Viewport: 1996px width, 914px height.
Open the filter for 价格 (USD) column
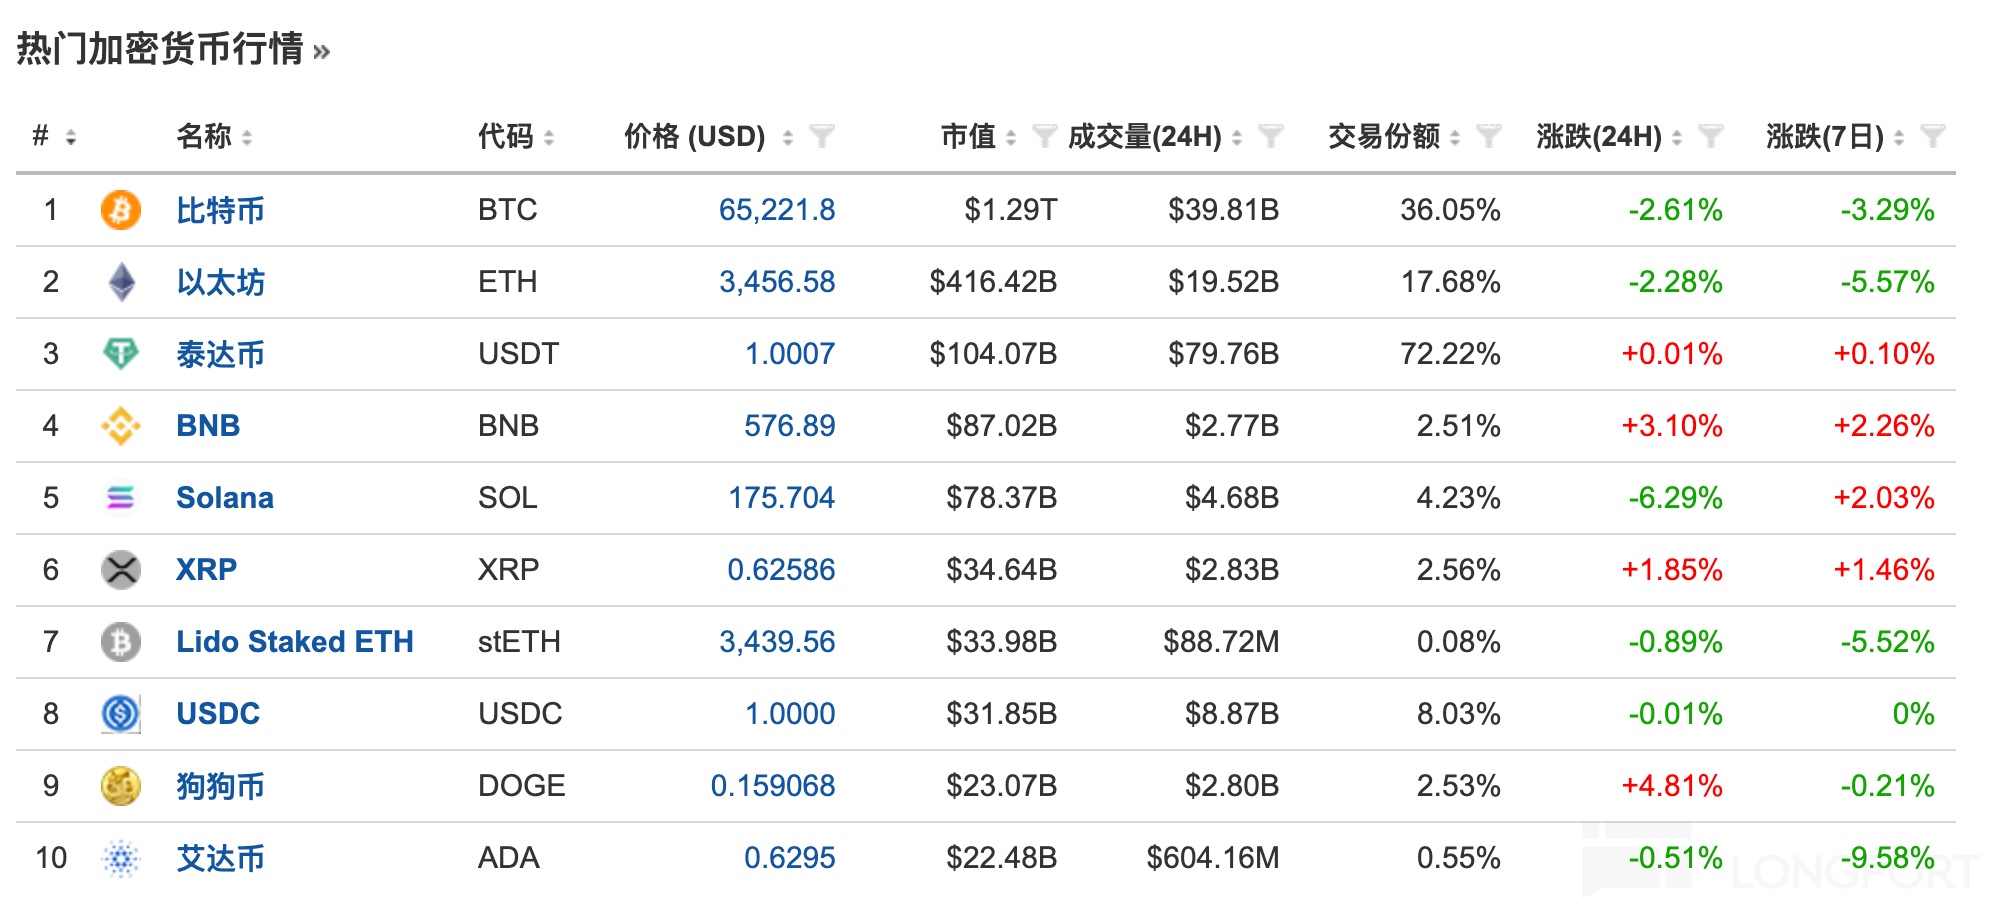(x=822, y=136)
